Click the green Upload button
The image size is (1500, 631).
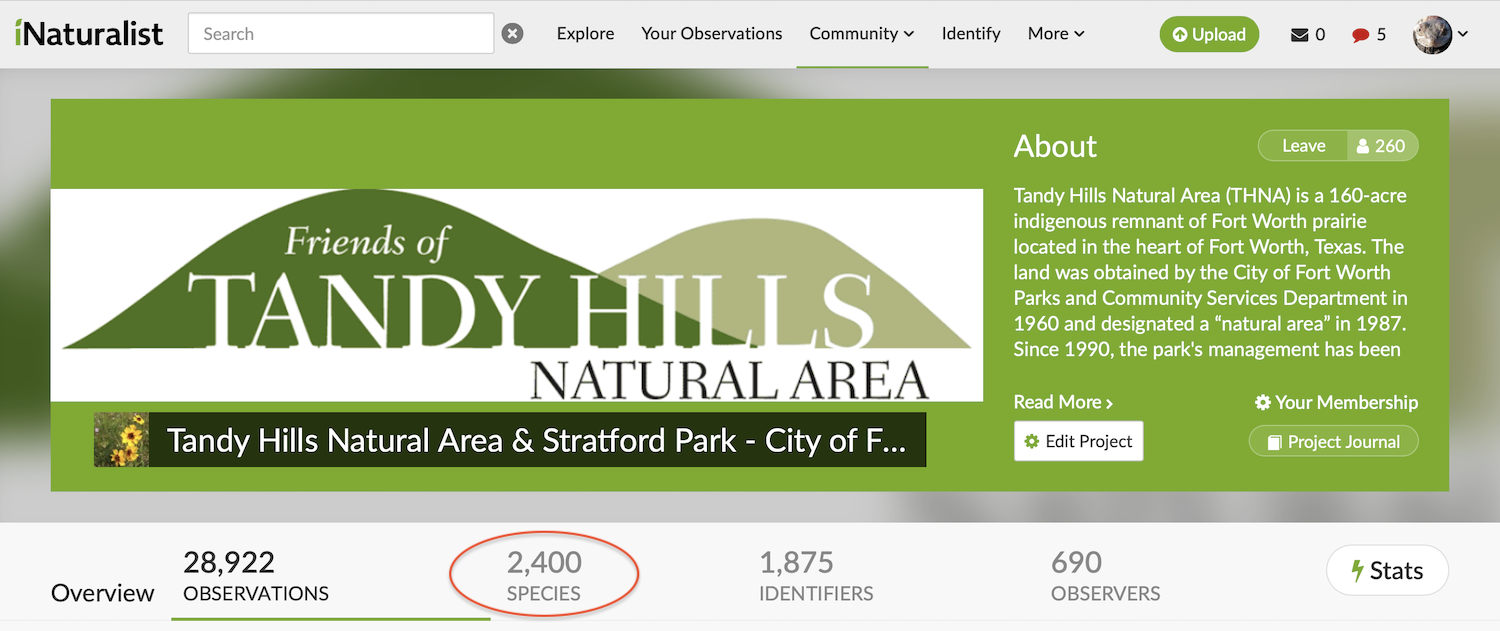1209,34
